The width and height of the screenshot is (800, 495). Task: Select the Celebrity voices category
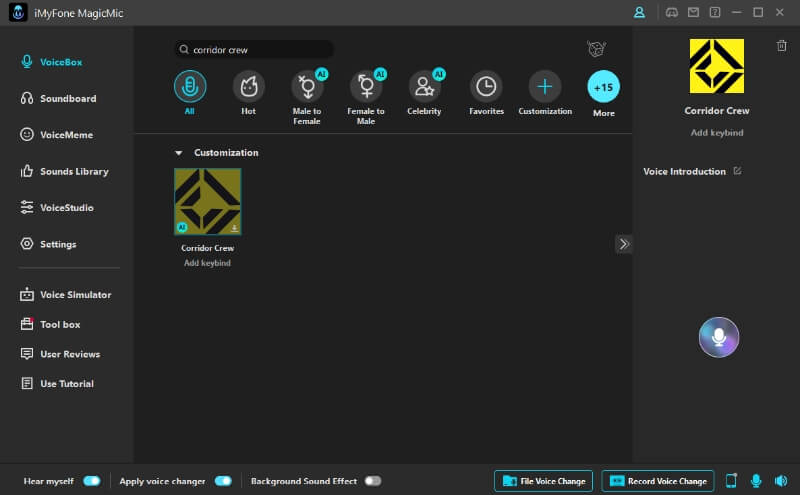point(424,86)
